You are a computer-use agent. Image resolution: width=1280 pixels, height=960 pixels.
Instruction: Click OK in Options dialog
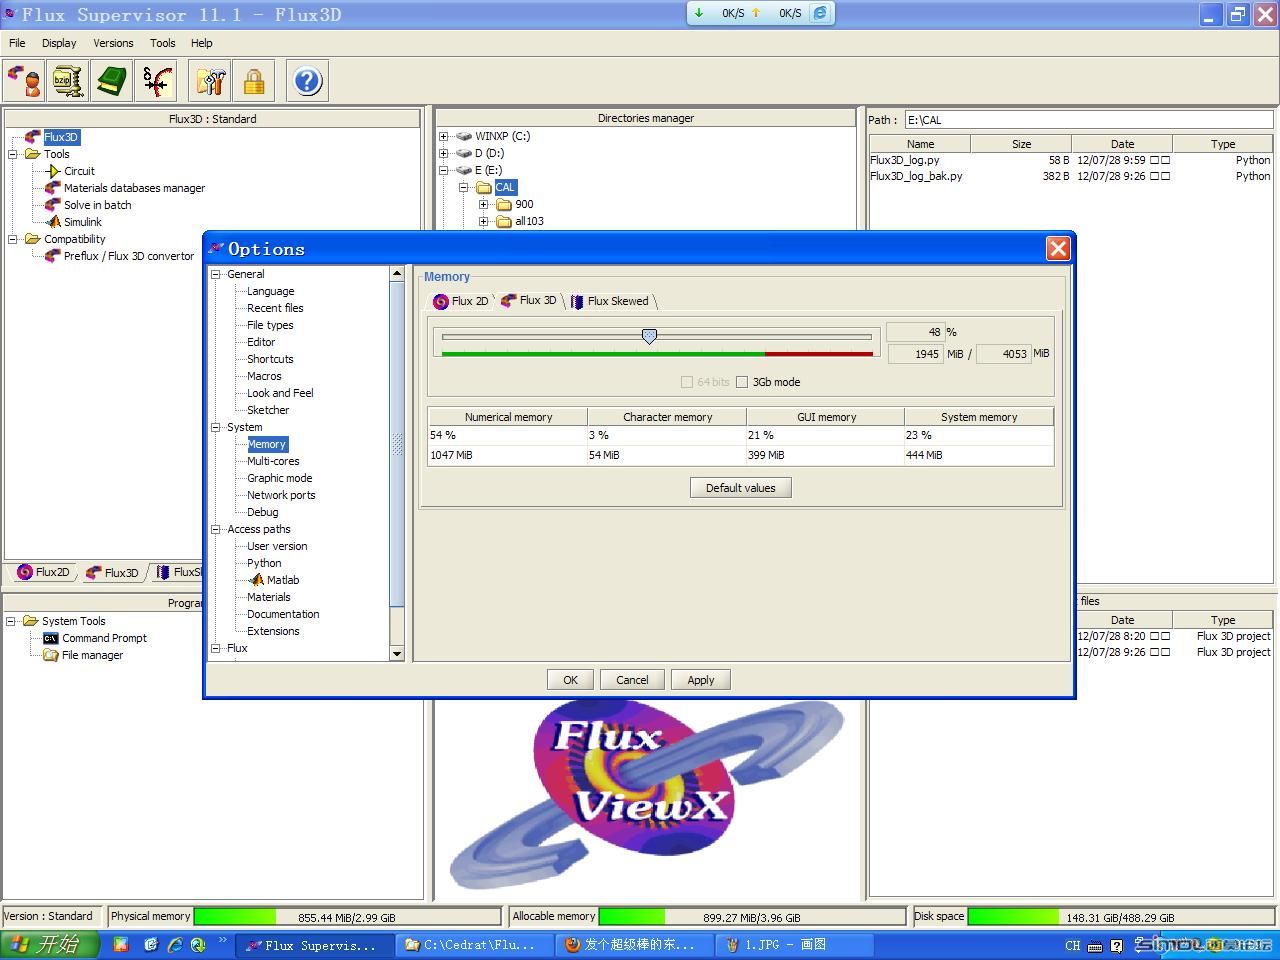(x=570, y=680)
